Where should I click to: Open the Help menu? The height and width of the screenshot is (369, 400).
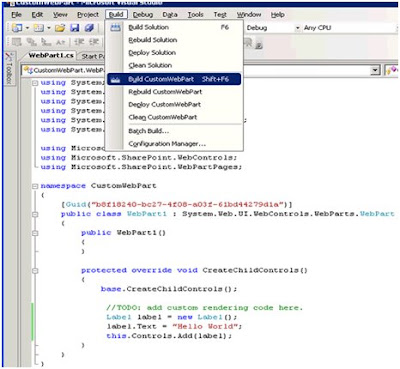(278, 15)
